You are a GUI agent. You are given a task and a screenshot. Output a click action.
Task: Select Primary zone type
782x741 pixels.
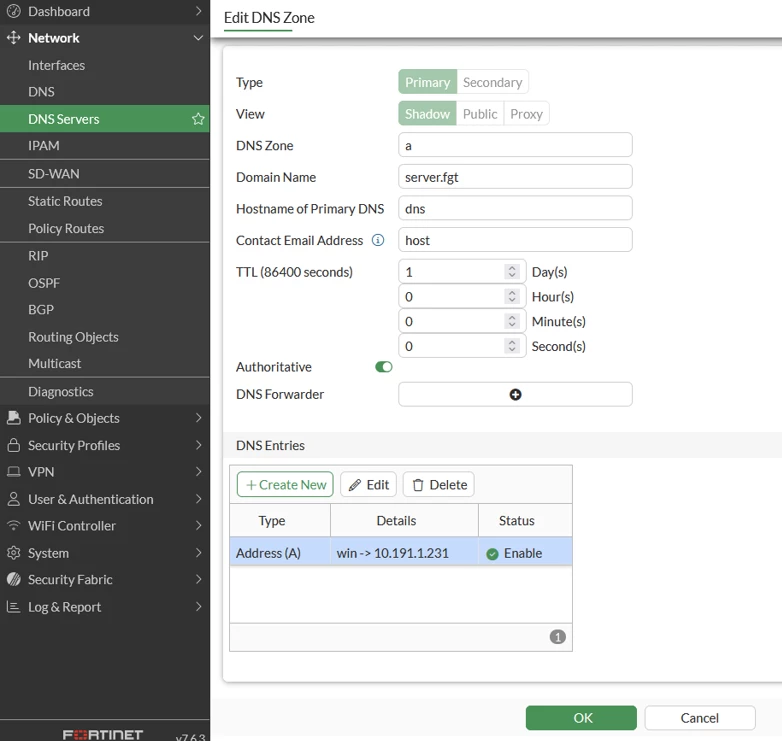(427, 82)
